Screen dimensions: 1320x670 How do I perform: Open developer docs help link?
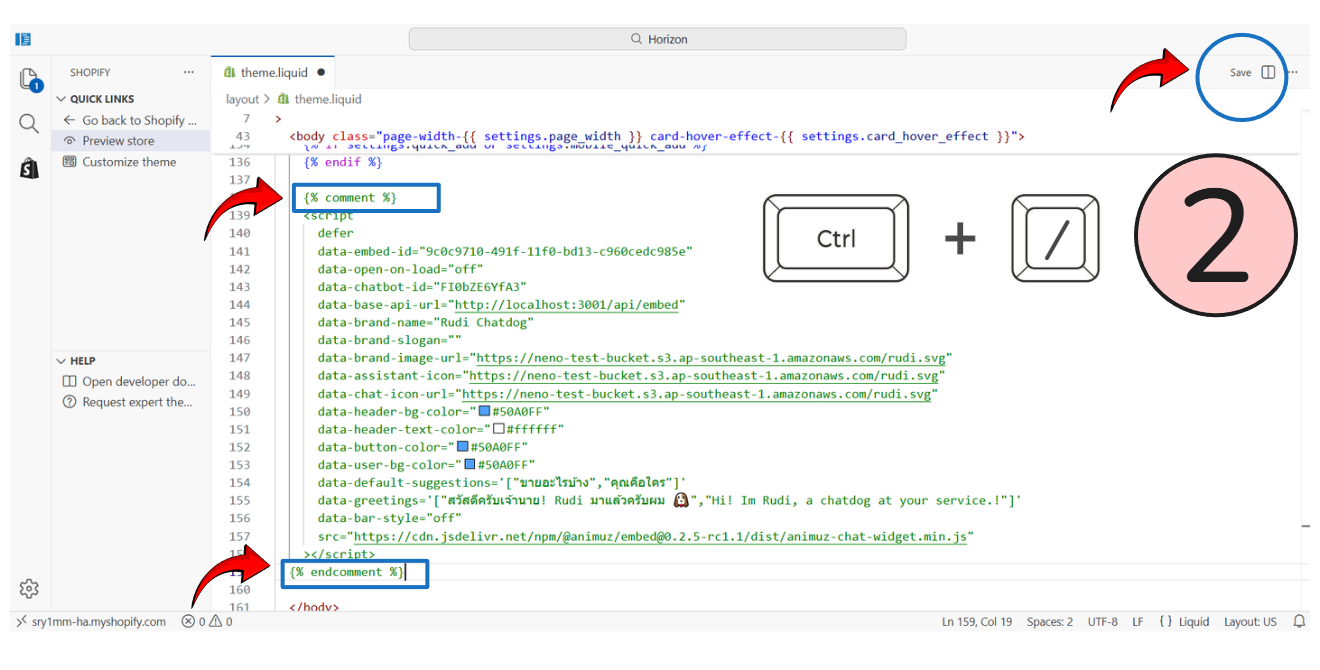(x=131, y=381)
